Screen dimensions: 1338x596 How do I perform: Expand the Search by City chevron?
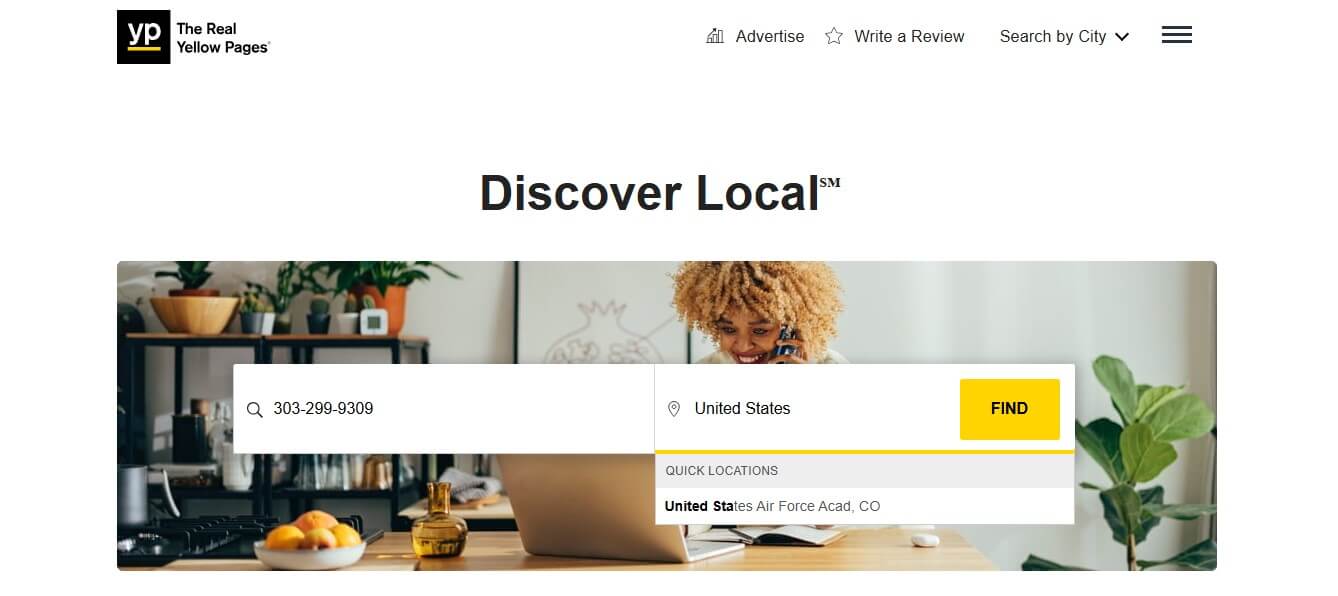point(1122,37)
